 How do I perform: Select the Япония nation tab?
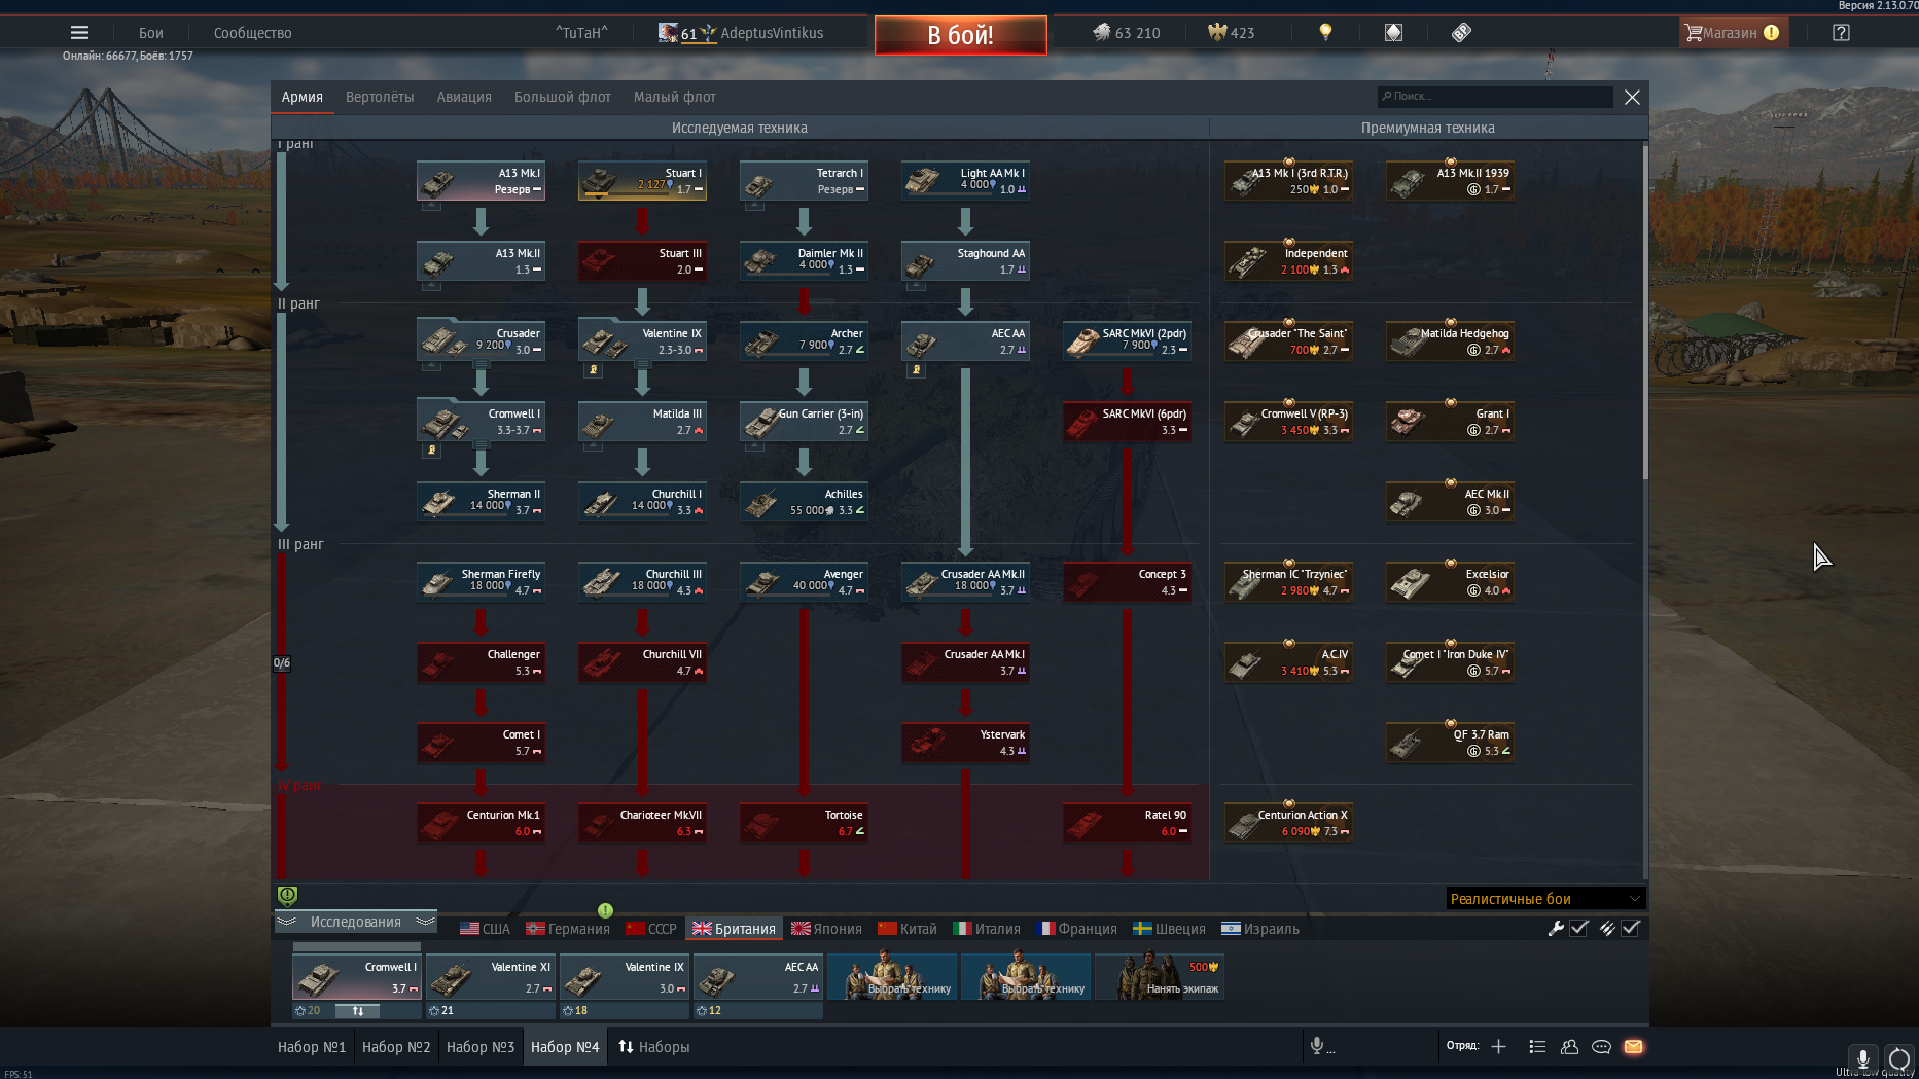point(827,929)
